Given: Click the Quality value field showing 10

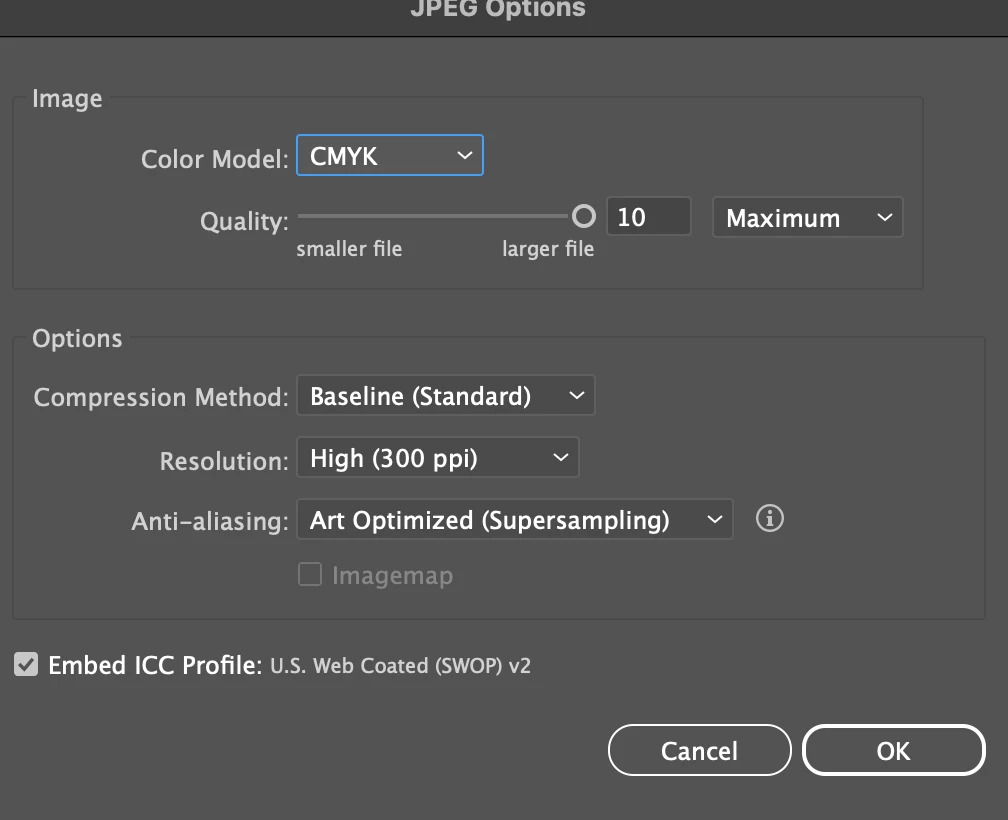Looking at the screenshot, I should point(649,217).
